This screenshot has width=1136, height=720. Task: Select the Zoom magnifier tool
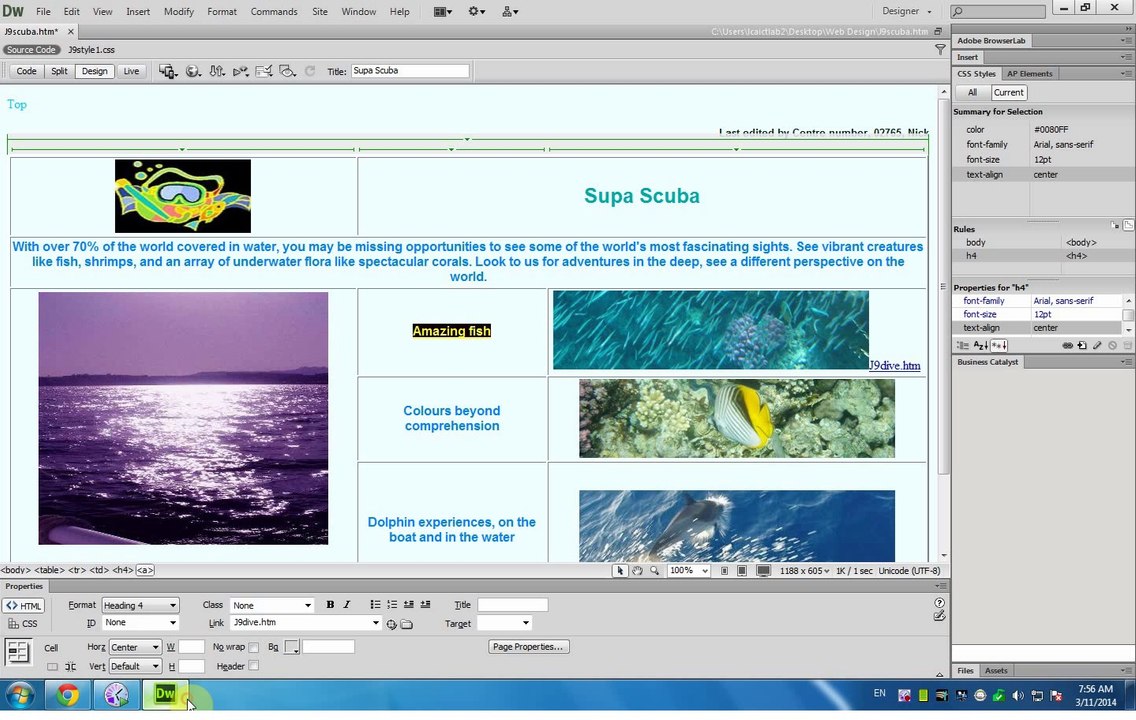point(654,571)
